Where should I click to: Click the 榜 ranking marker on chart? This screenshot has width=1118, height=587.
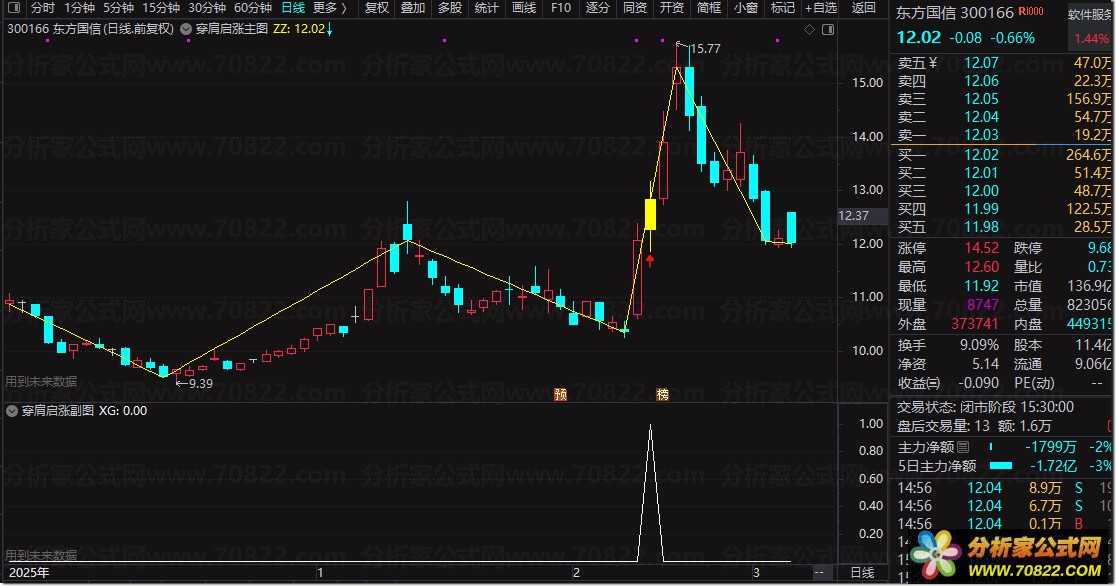coord(662,394)
